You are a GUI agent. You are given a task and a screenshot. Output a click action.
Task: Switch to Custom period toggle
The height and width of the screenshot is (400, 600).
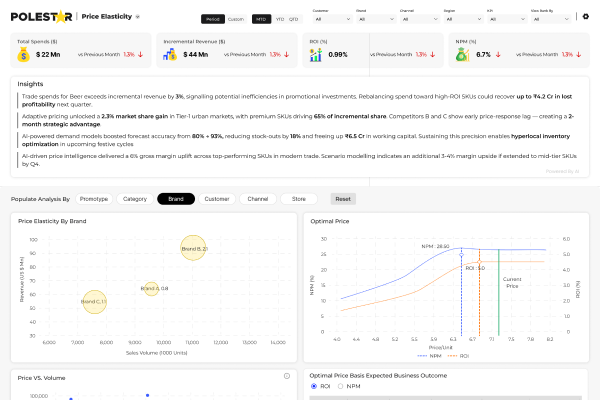[235, 19]
